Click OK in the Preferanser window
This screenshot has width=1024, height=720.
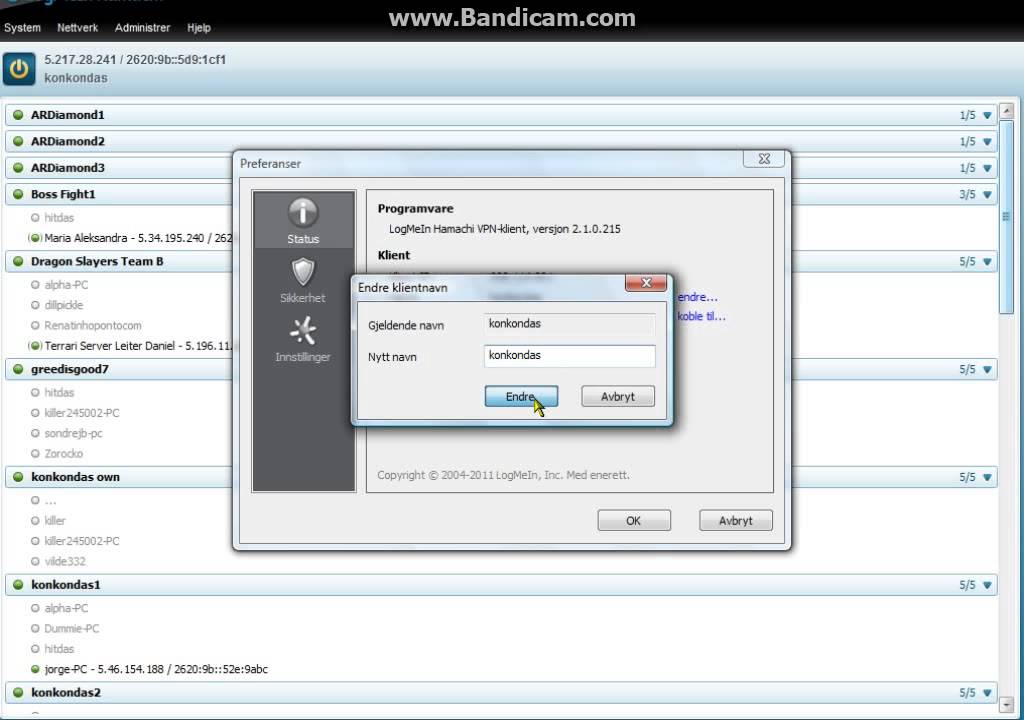633,520
